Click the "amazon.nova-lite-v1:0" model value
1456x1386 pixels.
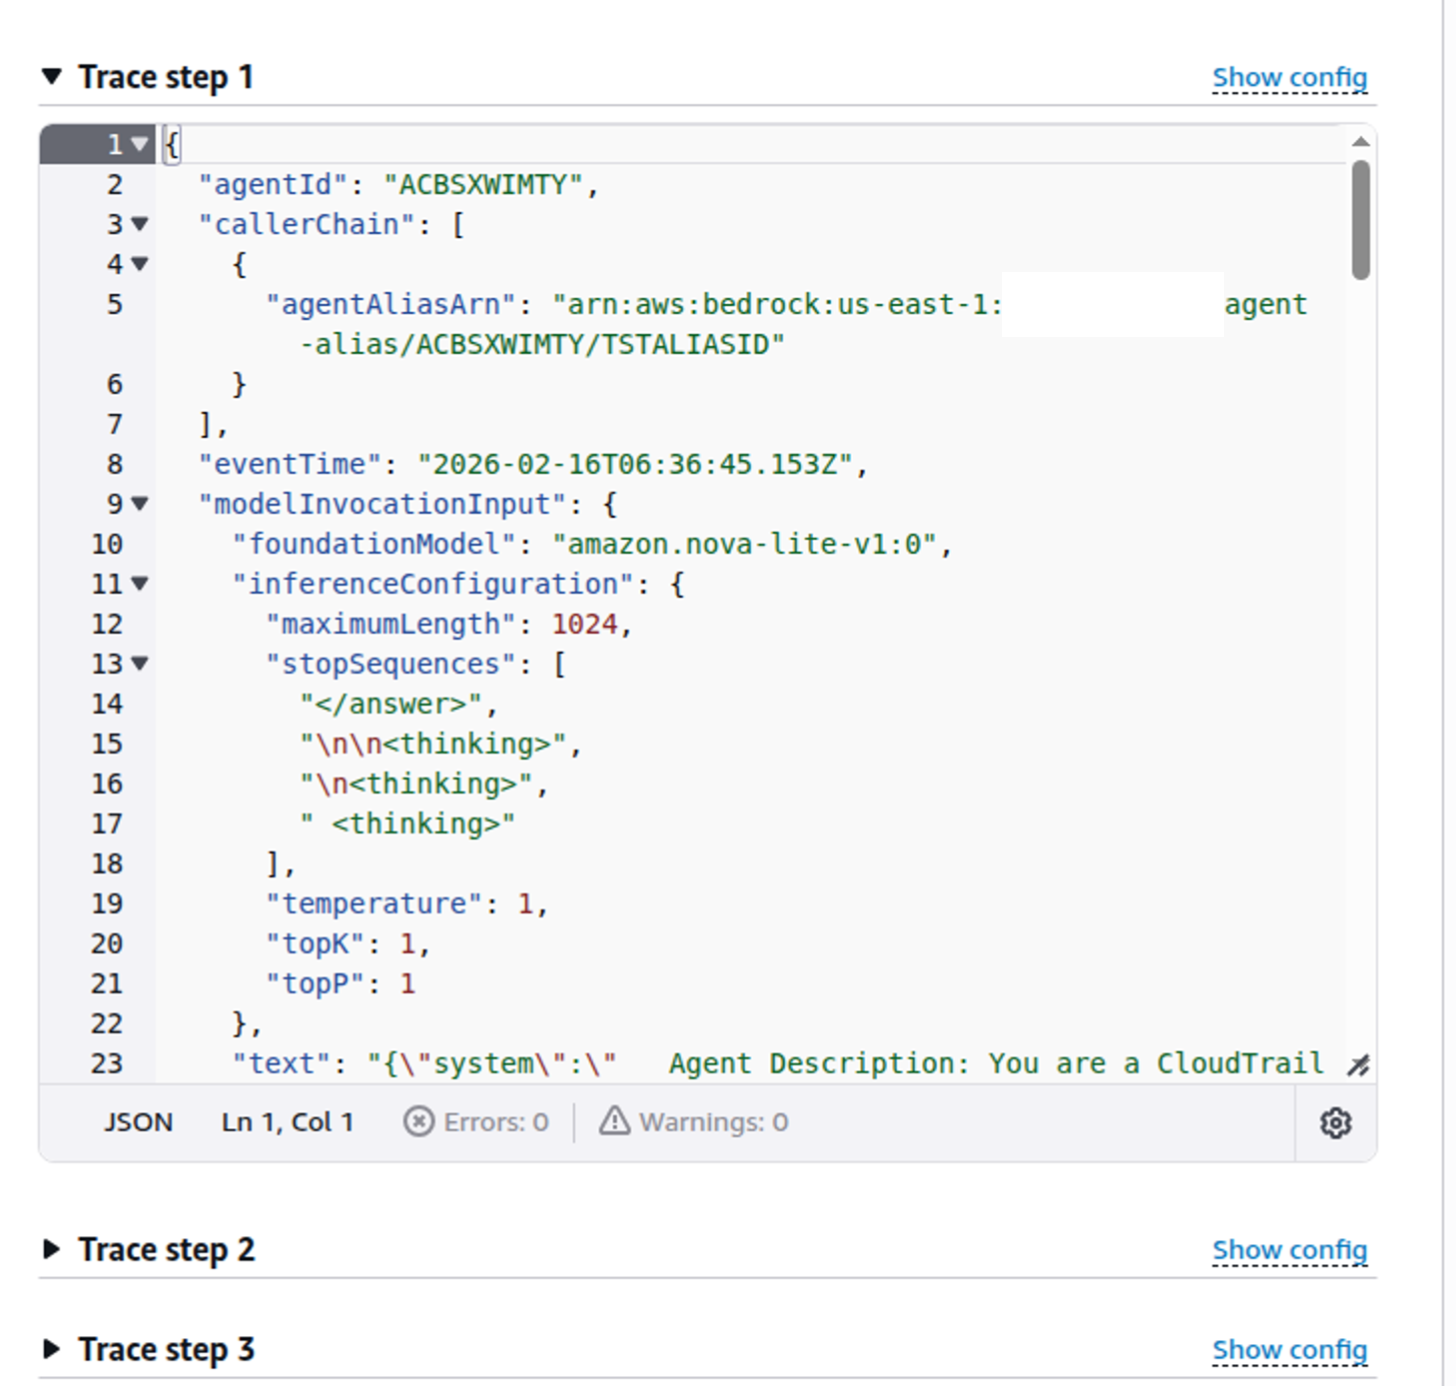tap(745, 545)
